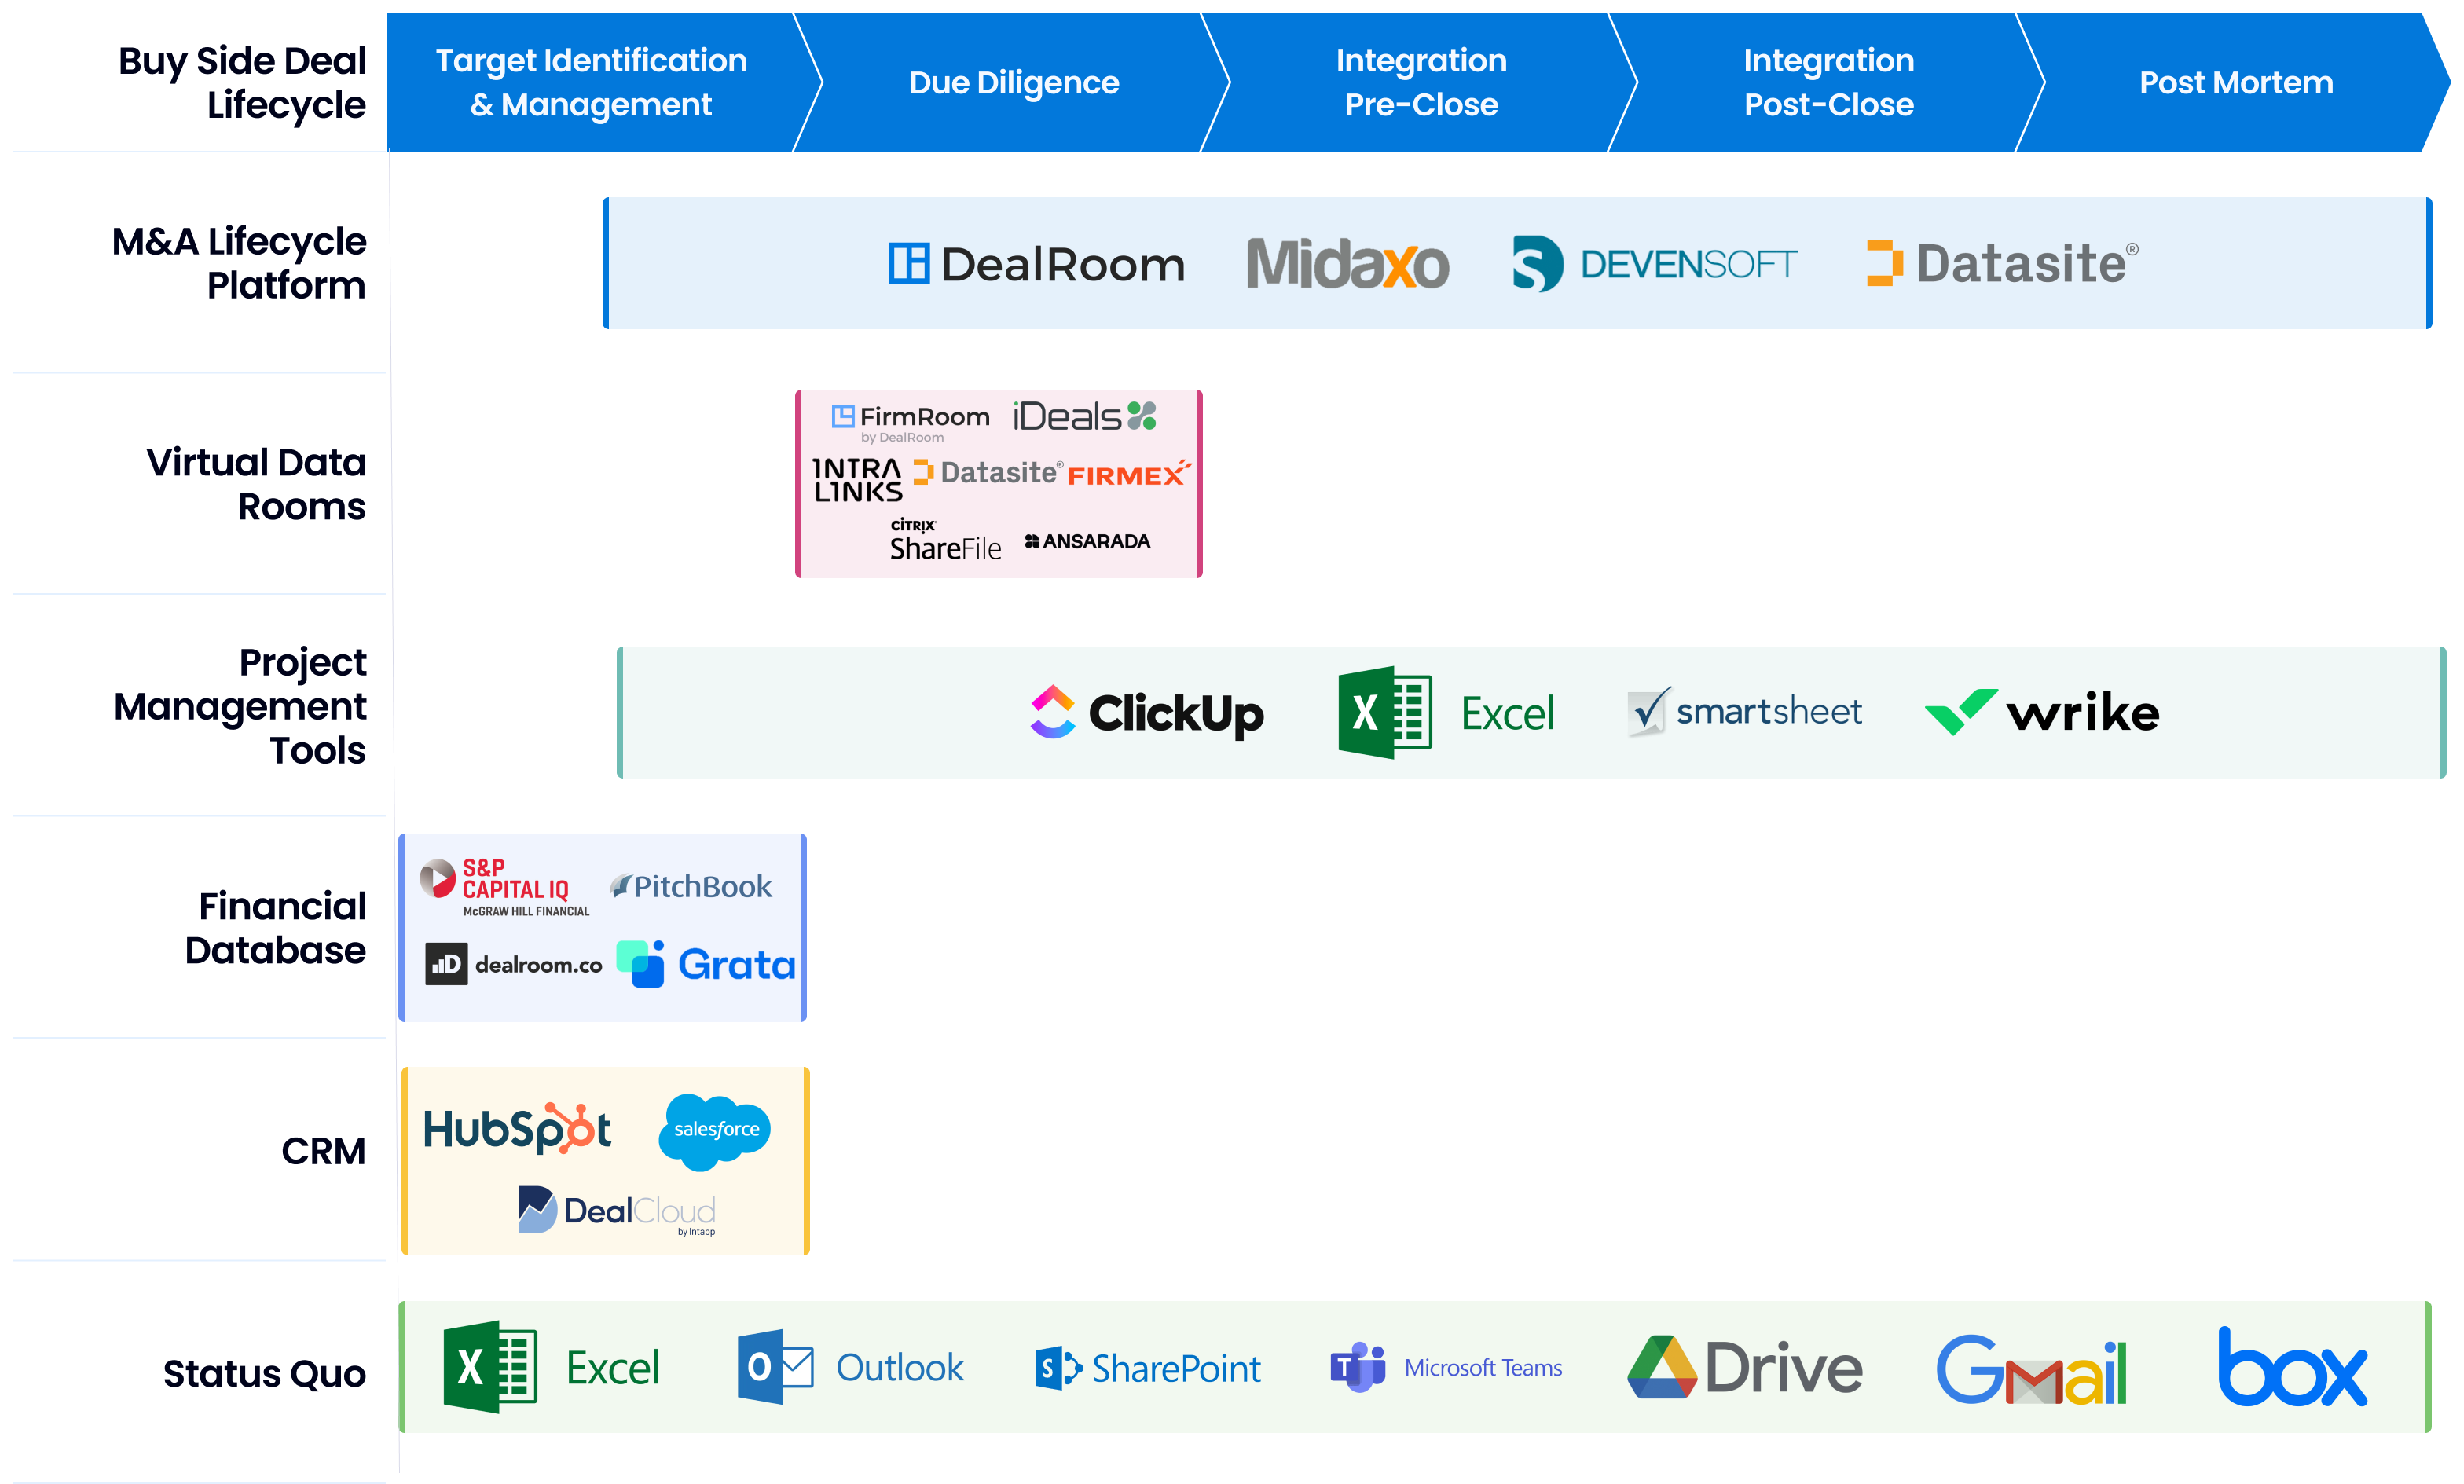Viewport: 2464px width, 1484px height.
Task: Click the Smartsheet logo
Action: click(x=1744, y=712)
